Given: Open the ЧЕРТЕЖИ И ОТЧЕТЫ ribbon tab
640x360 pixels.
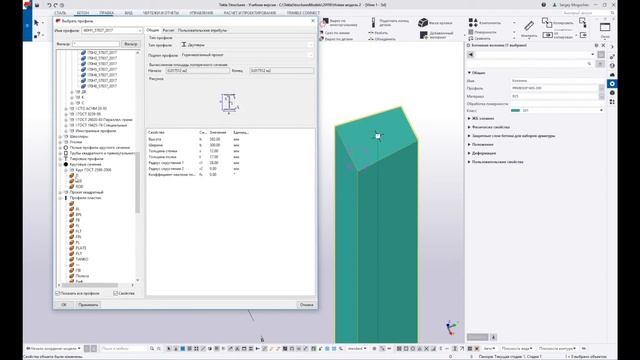Looking at the screenshot, I should [161, 13].
